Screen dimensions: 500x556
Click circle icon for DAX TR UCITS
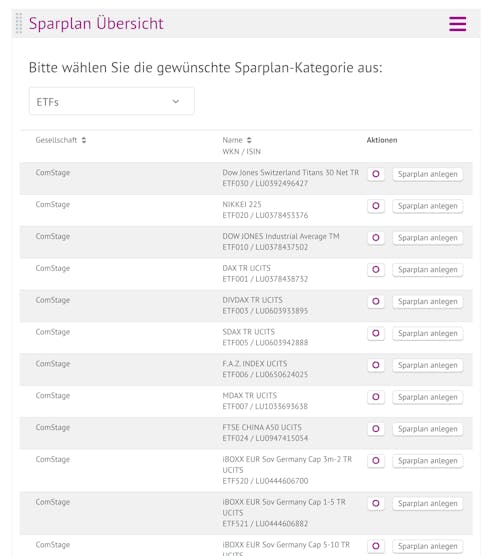tap(376, 270)
